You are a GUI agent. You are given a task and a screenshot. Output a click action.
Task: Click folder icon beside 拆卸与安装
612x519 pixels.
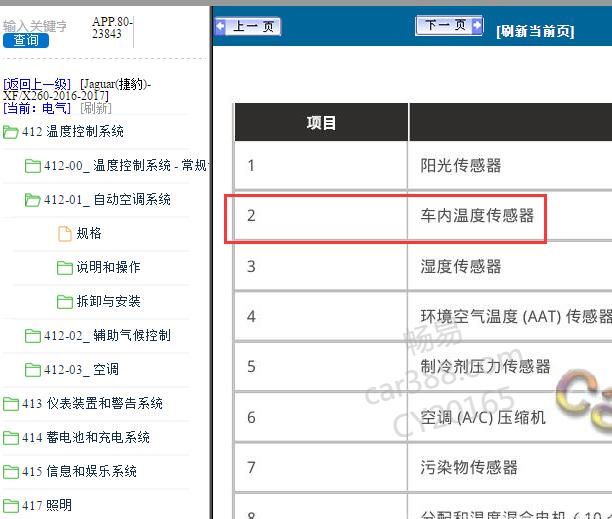pyautogui.click(x=65, y=302)
